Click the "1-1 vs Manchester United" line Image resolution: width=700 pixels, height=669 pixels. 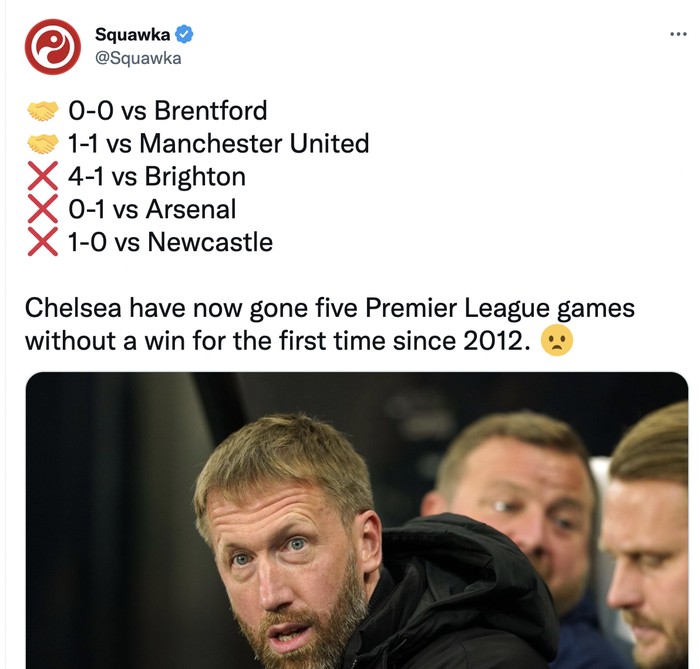pos(217,144)
